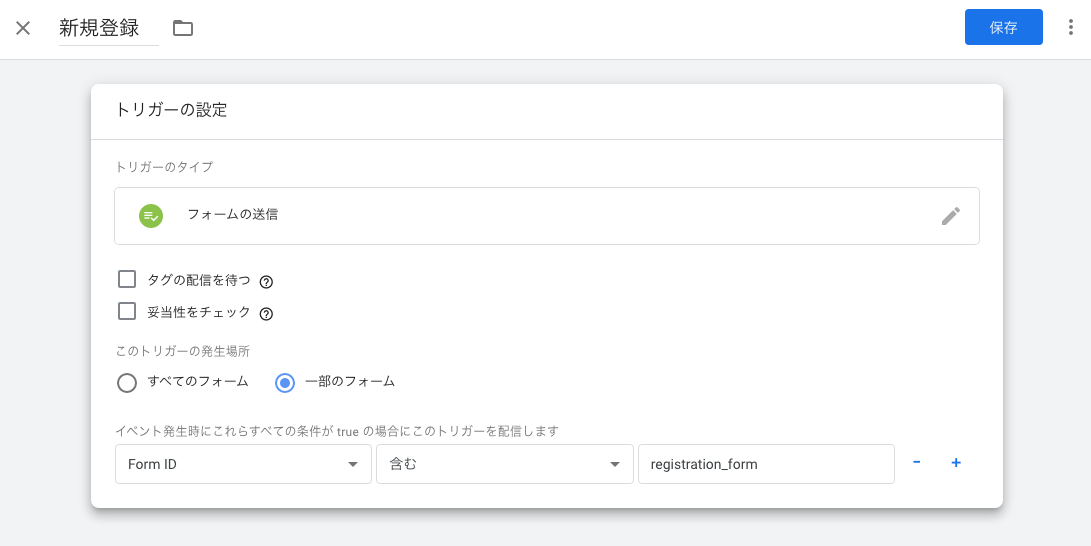Click the green form submission icon

[x=151, y=215]
